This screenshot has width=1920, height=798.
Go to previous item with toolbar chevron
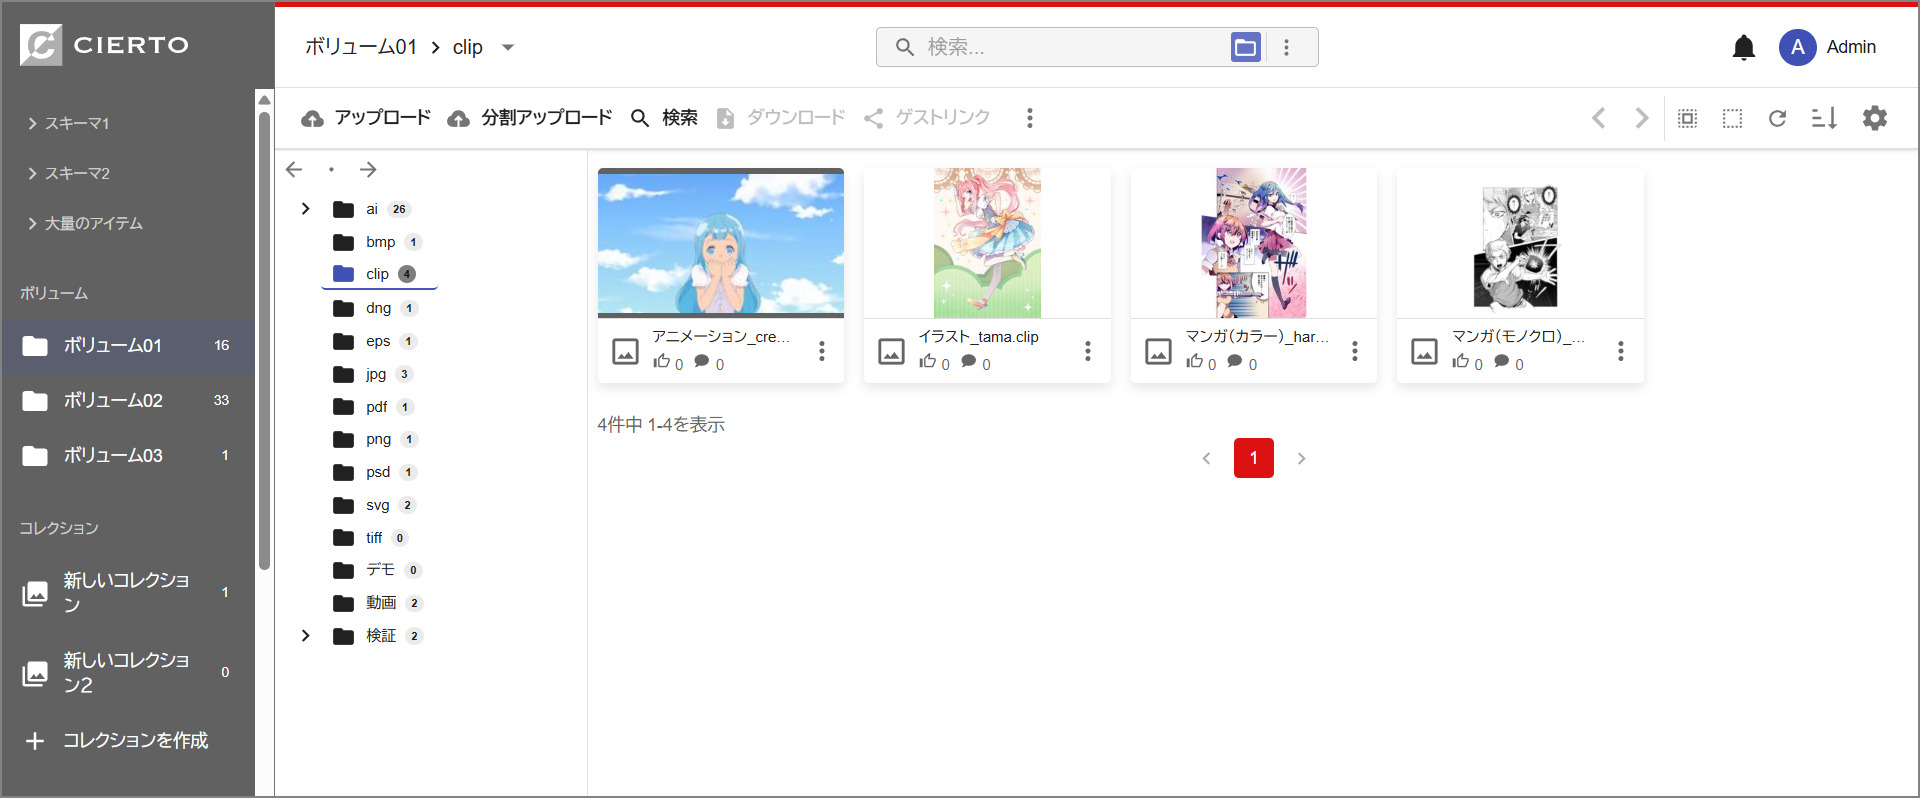[x=1598, y=118]
